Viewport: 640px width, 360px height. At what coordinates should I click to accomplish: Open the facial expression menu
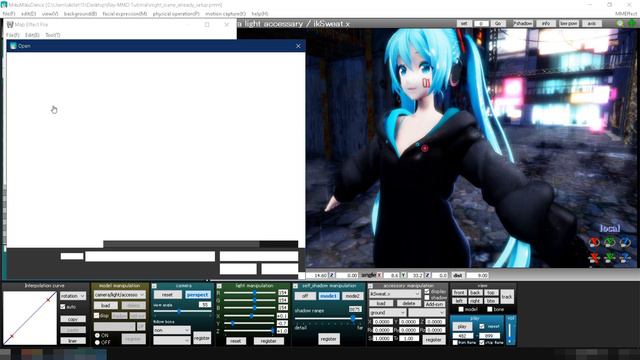124,14
